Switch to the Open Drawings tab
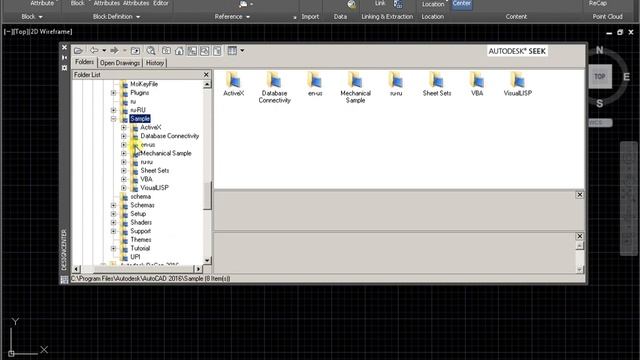This screenshot has width=640, height=360. (x=120, y=63)
